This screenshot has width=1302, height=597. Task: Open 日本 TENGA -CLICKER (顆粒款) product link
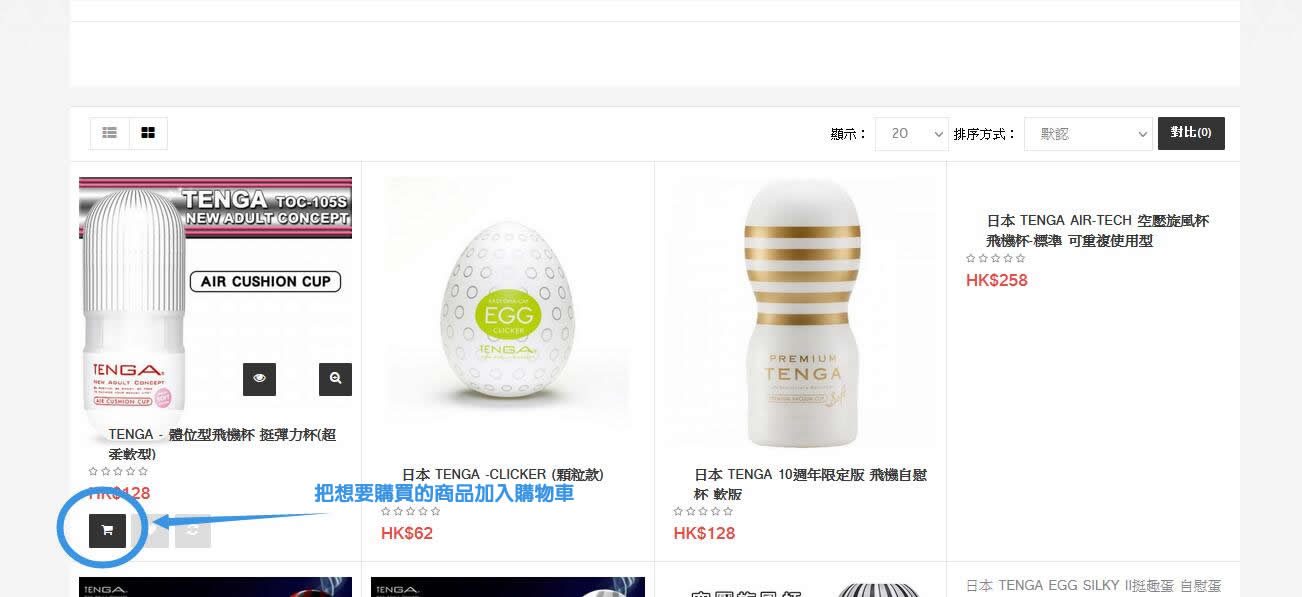click(x=503, y=474)
